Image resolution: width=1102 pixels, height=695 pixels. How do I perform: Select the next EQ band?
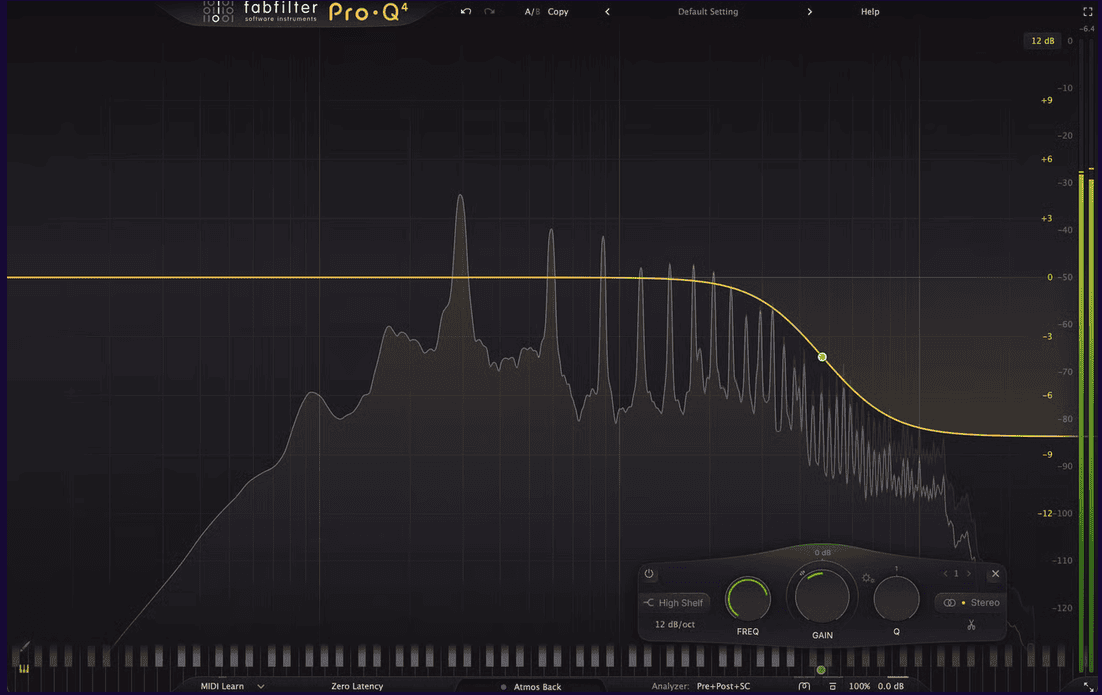tap(968, 573)
